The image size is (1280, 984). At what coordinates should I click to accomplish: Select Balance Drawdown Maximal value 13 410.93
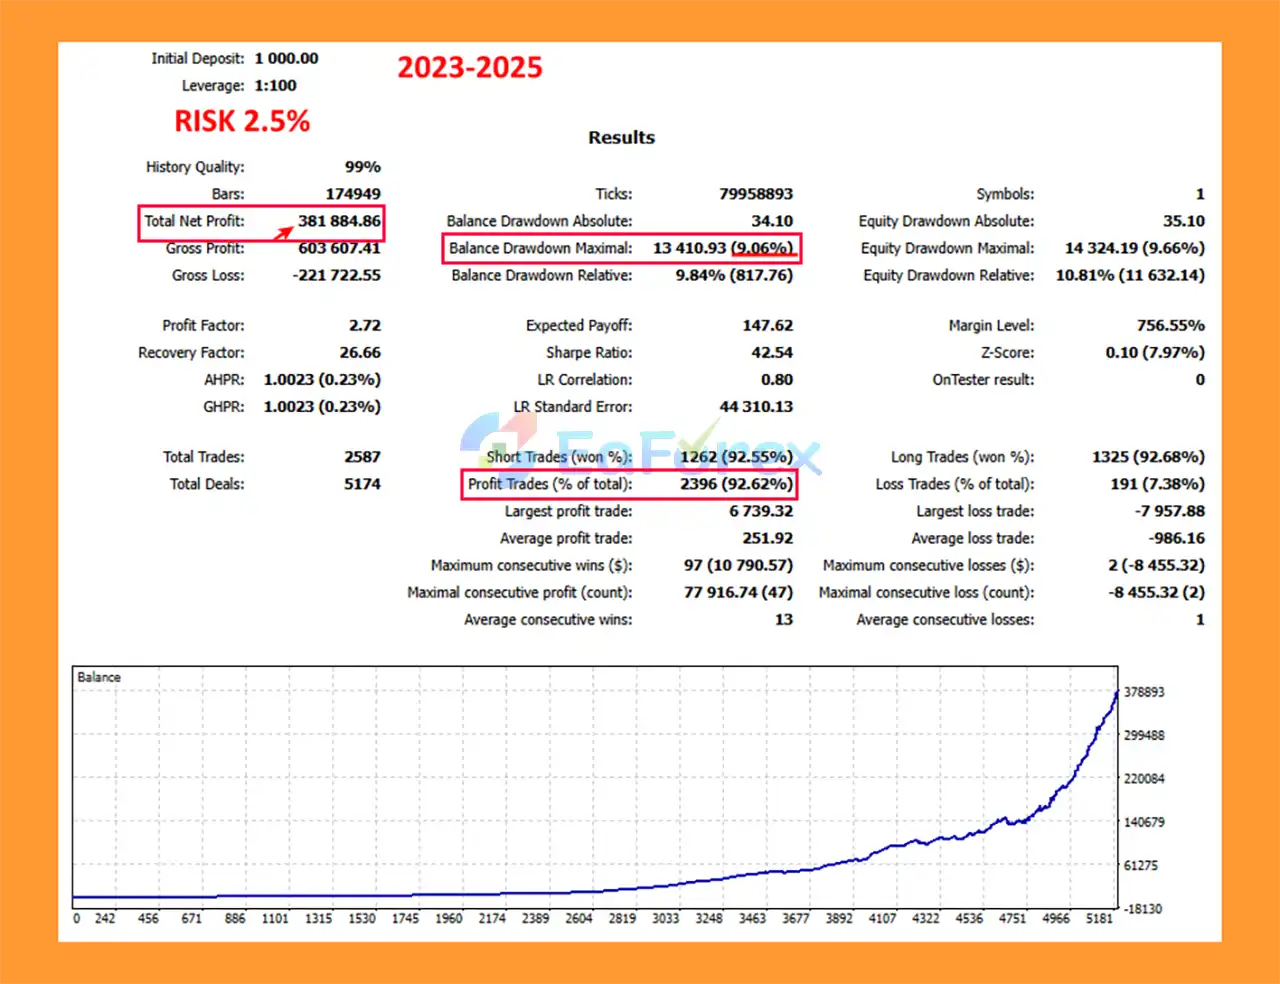tap(690, 247)
